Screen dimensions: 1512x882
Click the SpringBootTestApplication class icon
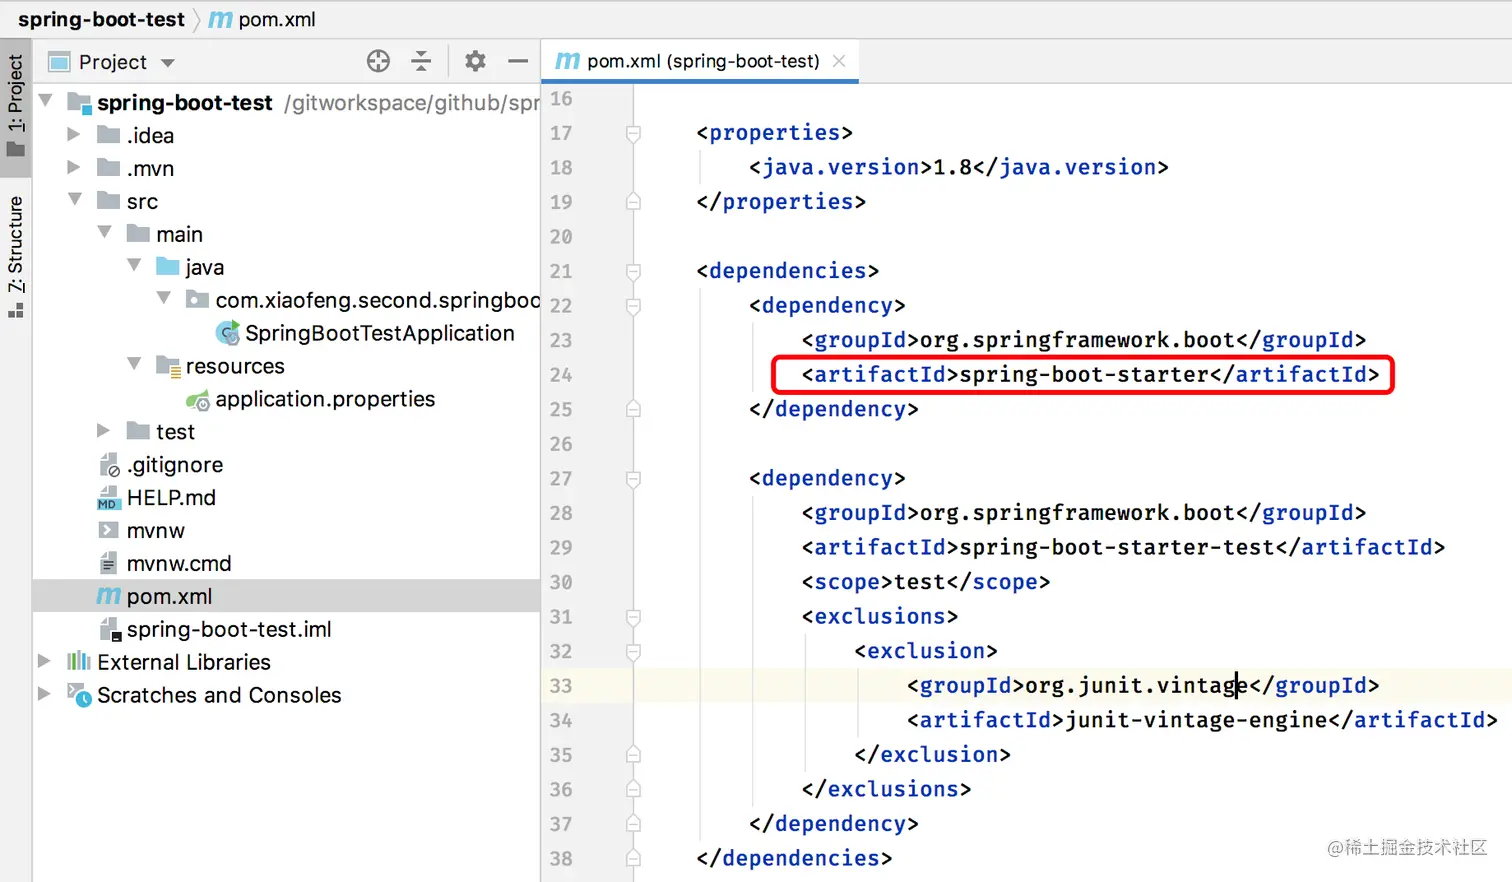(x=228, y=333)
